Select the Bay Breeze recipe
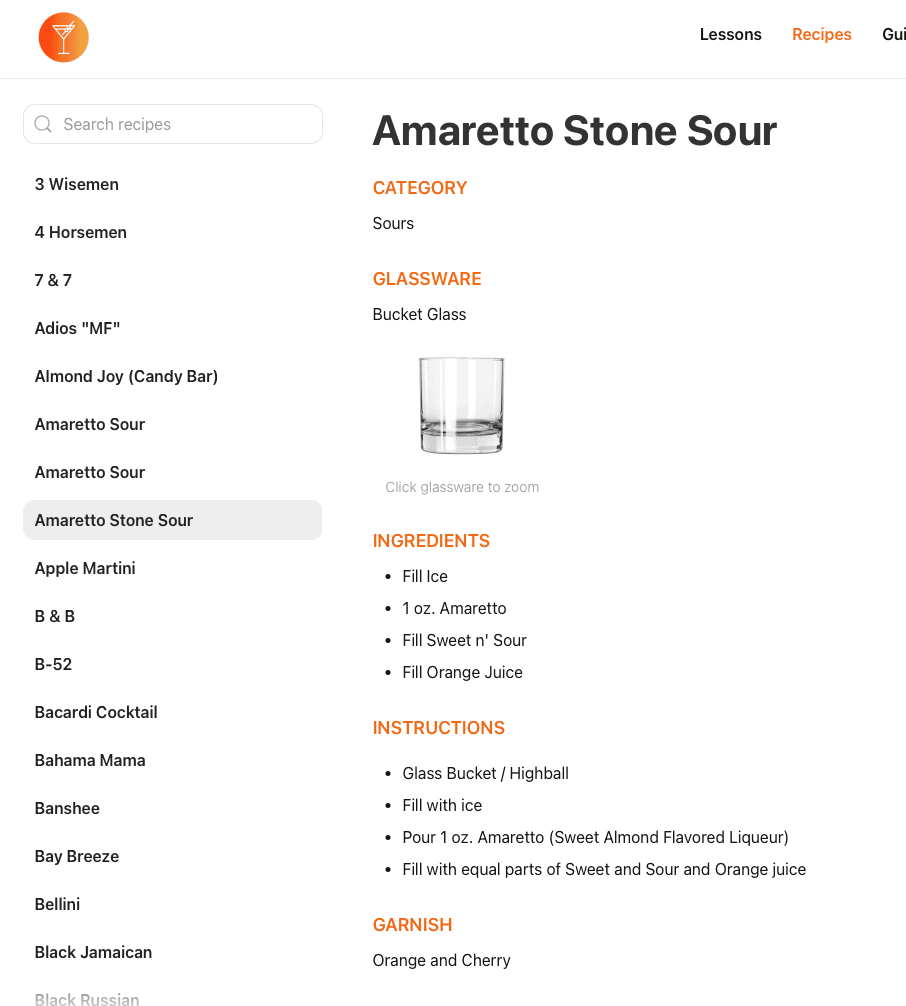 [76, 856]
